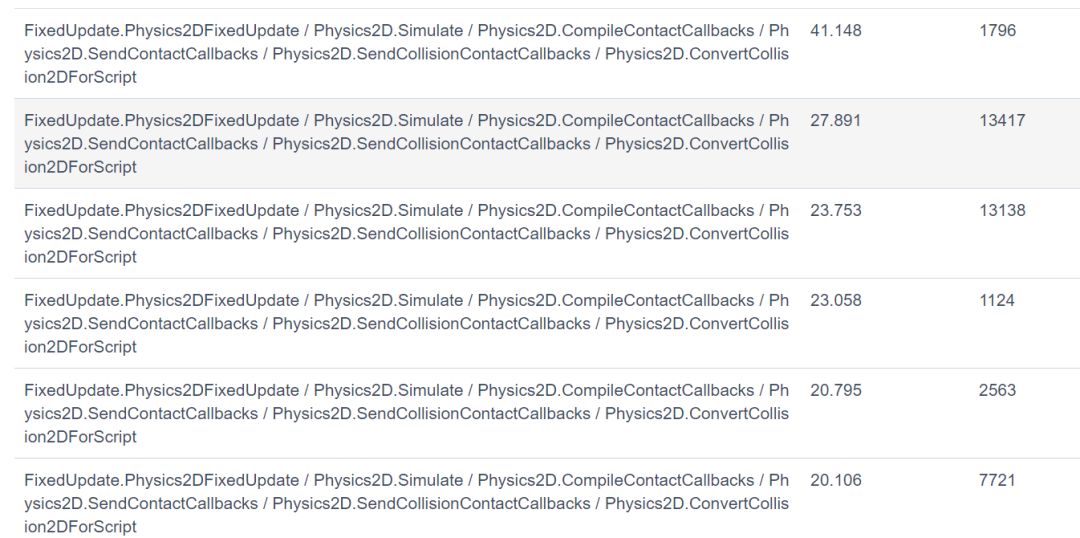Click the 20.795 time value

point(835,390)
